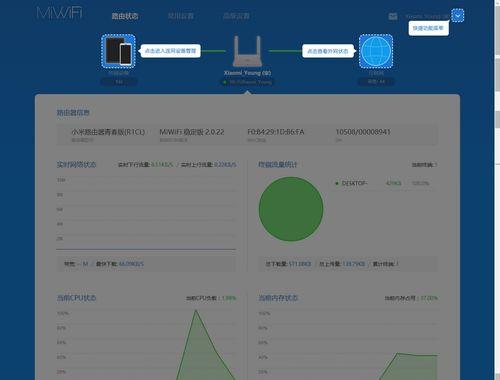Click the MiWiFi logo
Screen dimensions: 500x380
pyautogui.click(x=59, y=13)
